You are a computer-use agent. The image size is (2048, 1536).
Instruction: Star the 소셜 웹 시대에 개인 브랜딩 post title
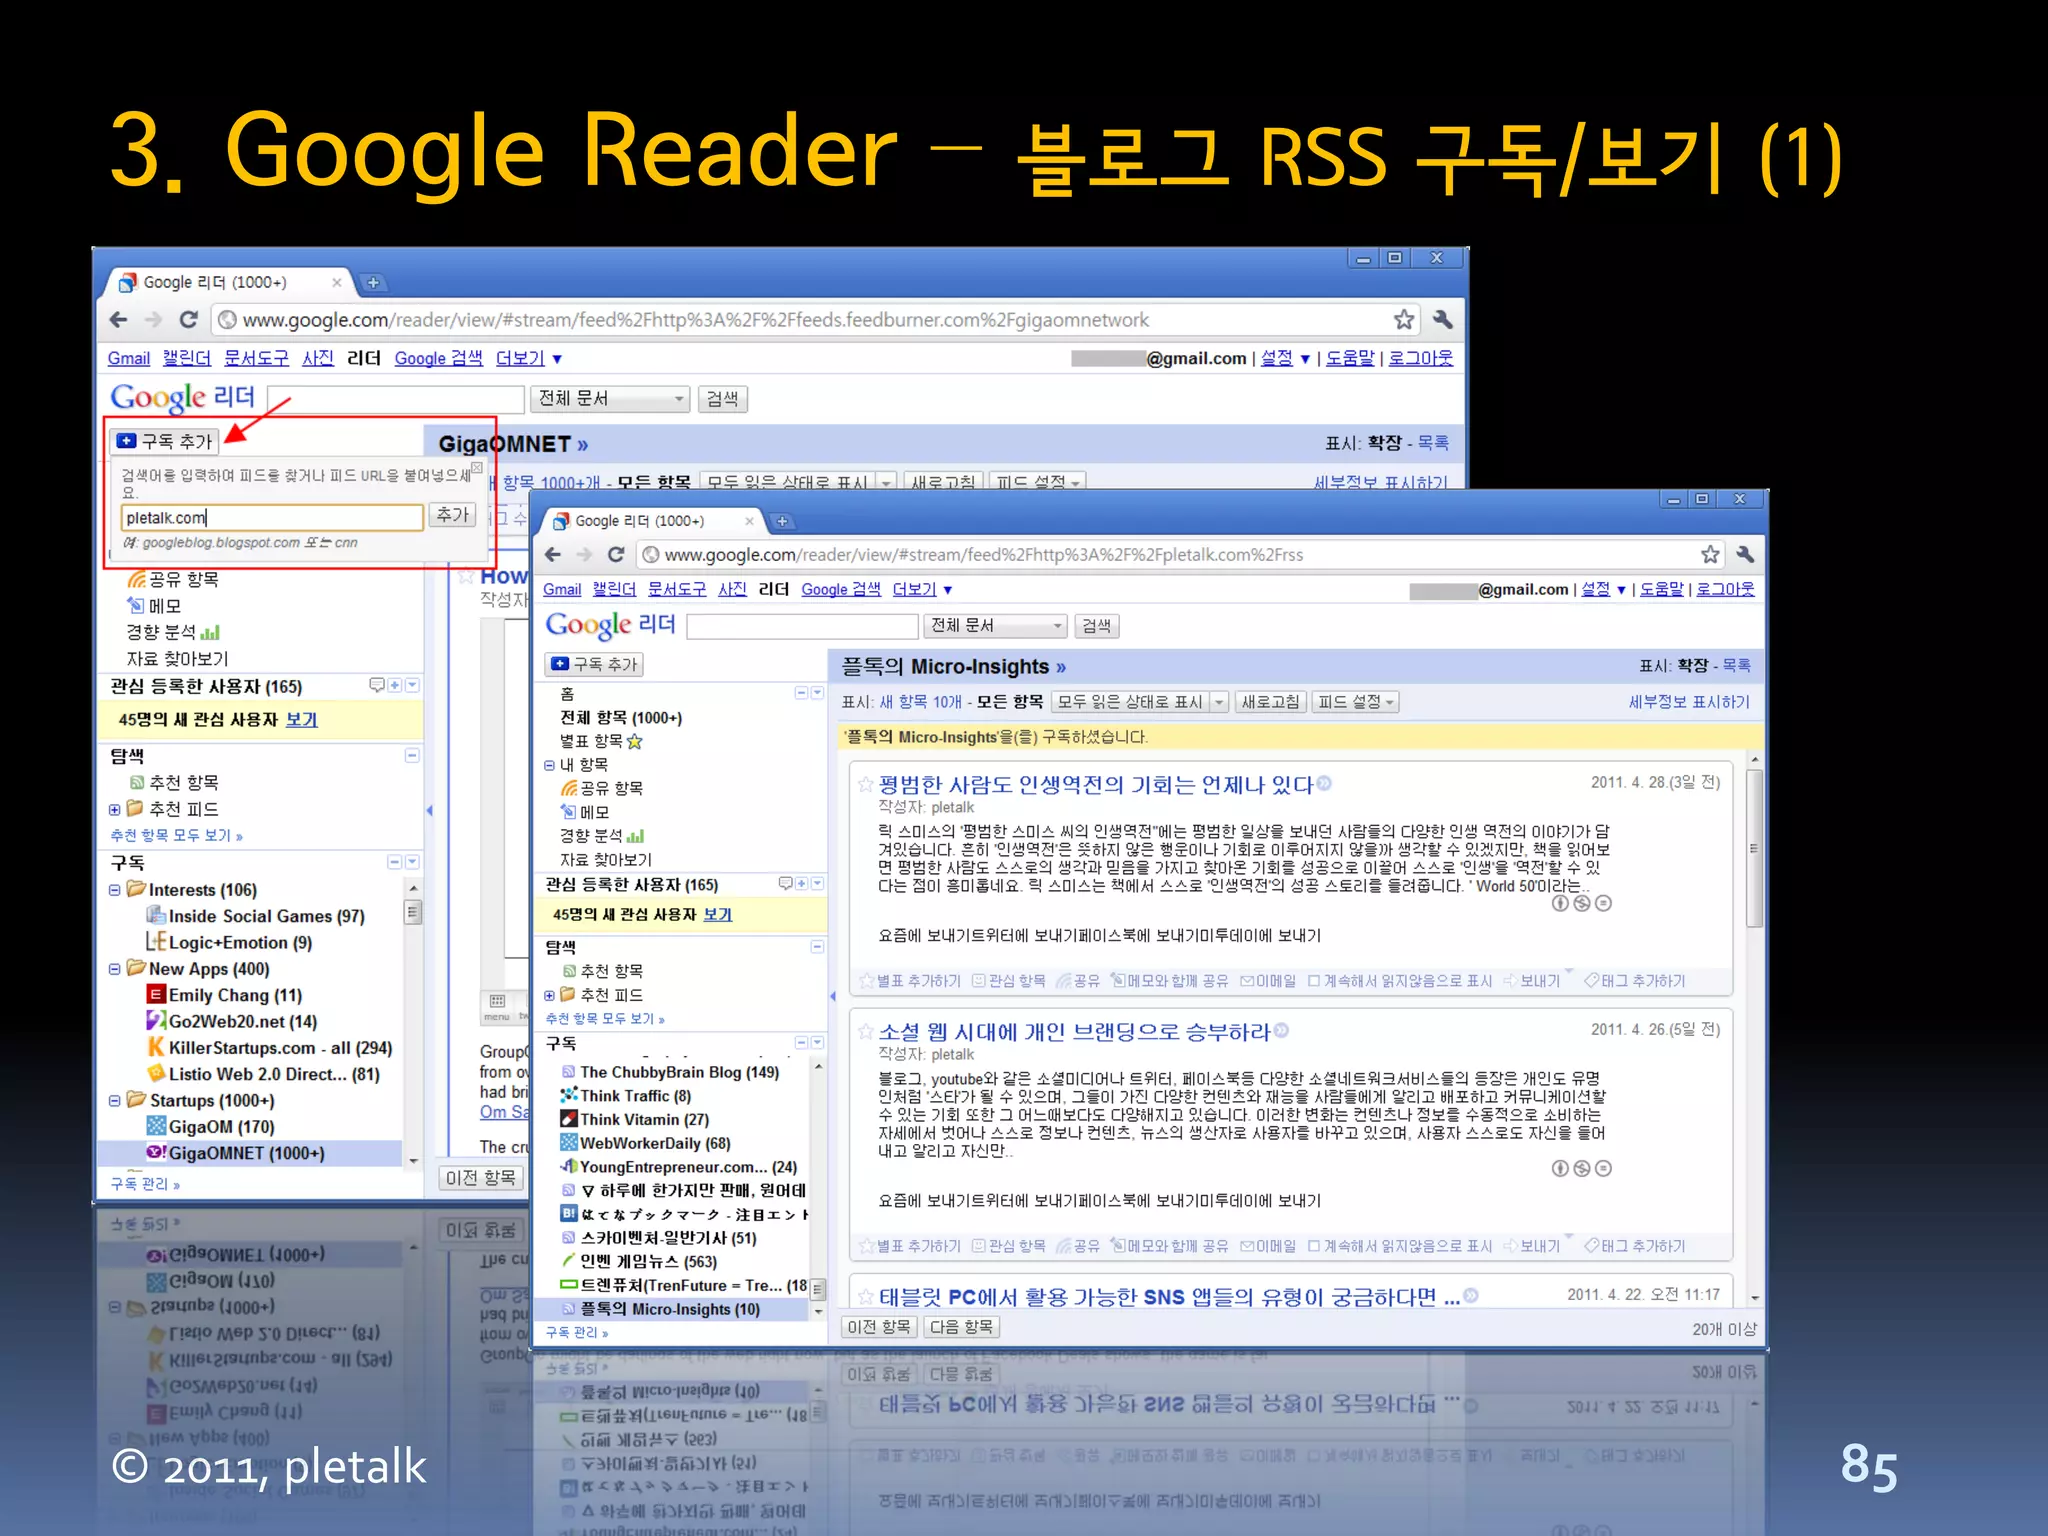(866, 1032)
